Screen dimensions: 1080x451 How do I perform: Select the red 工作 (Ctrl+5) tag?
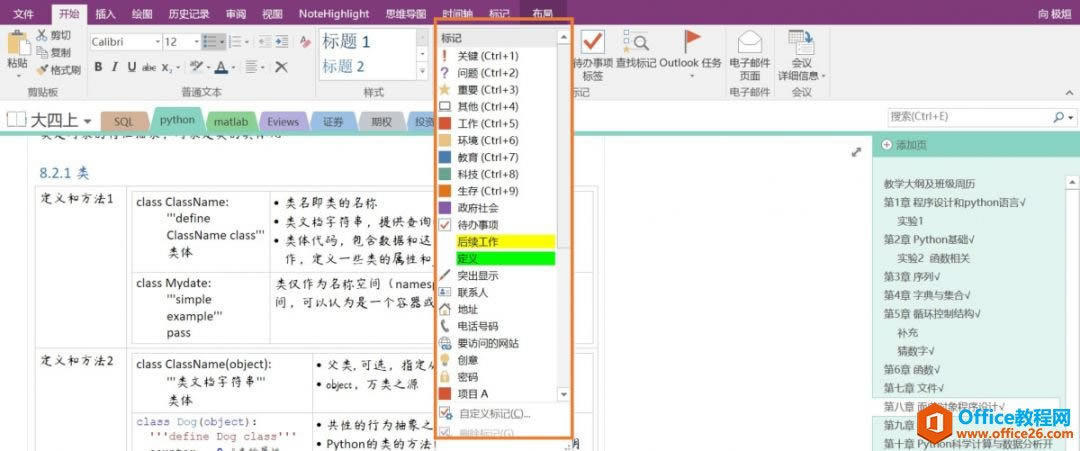click(x=497, y=123)
